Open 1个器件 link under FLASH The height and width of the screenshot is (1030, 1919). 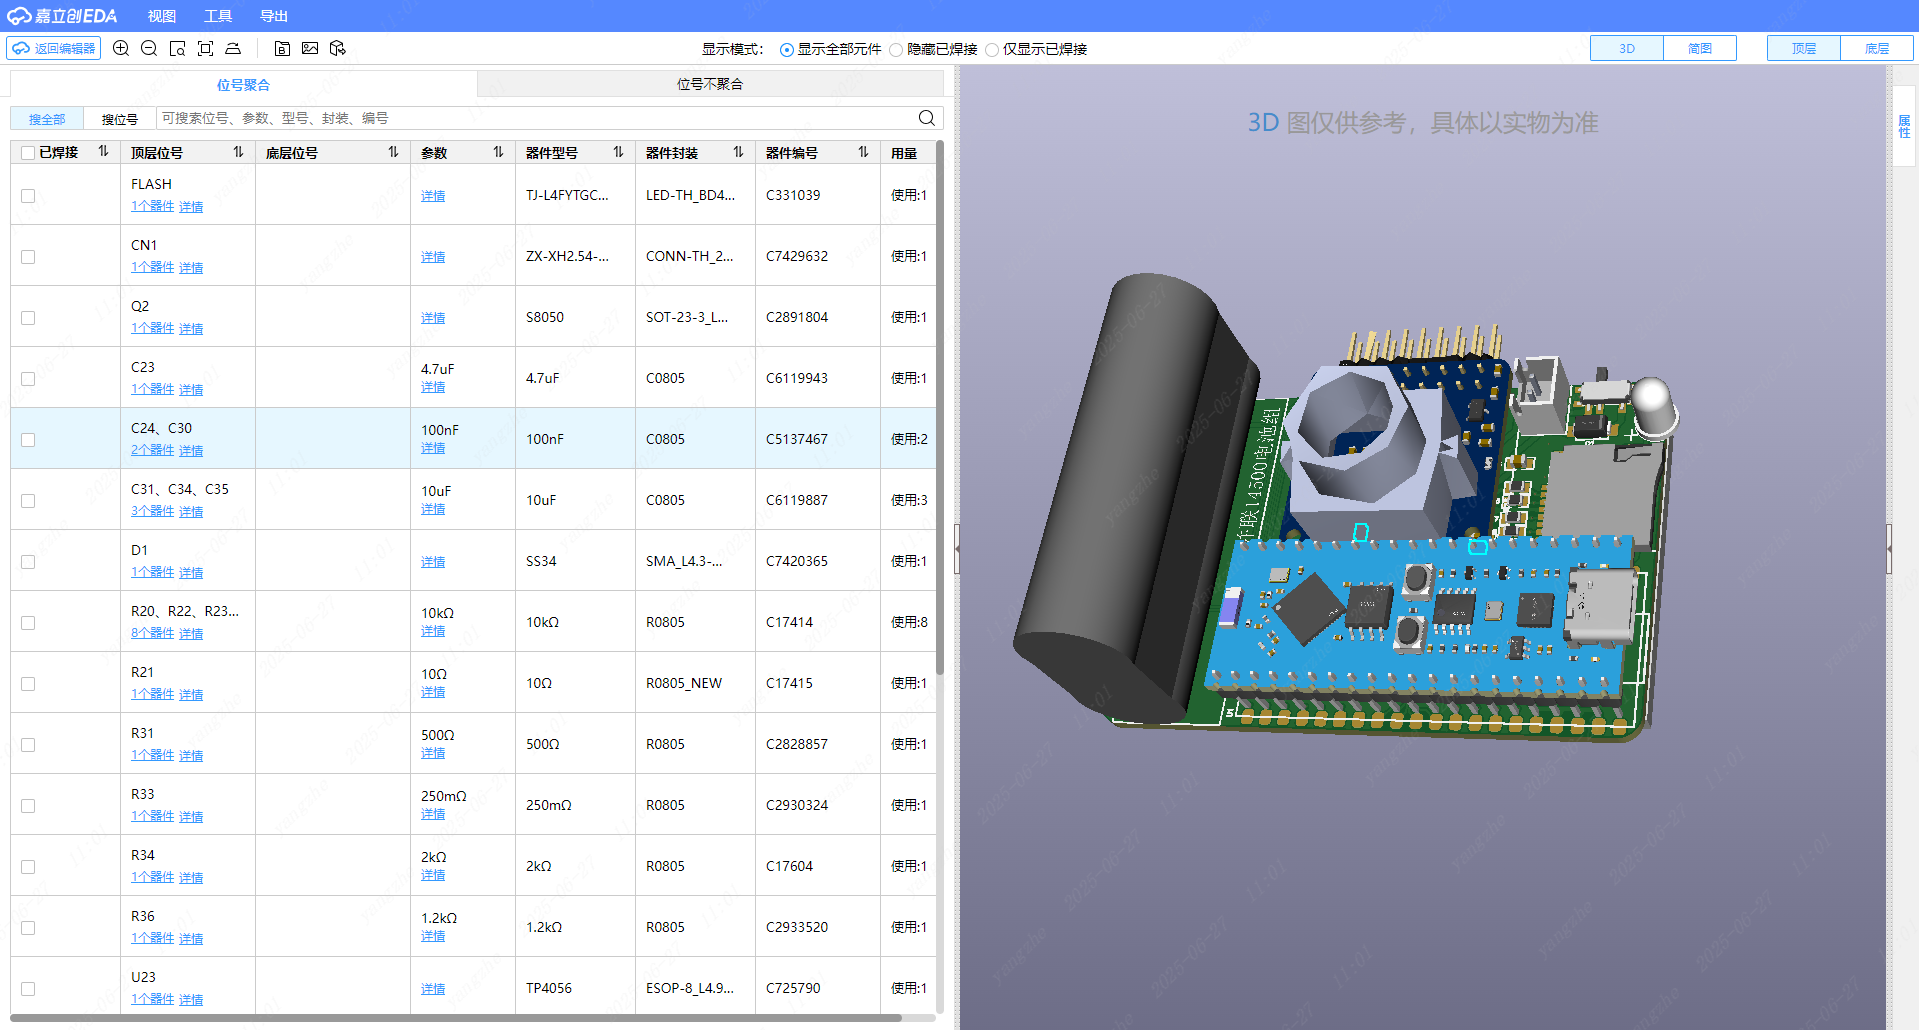click(152, 206)
